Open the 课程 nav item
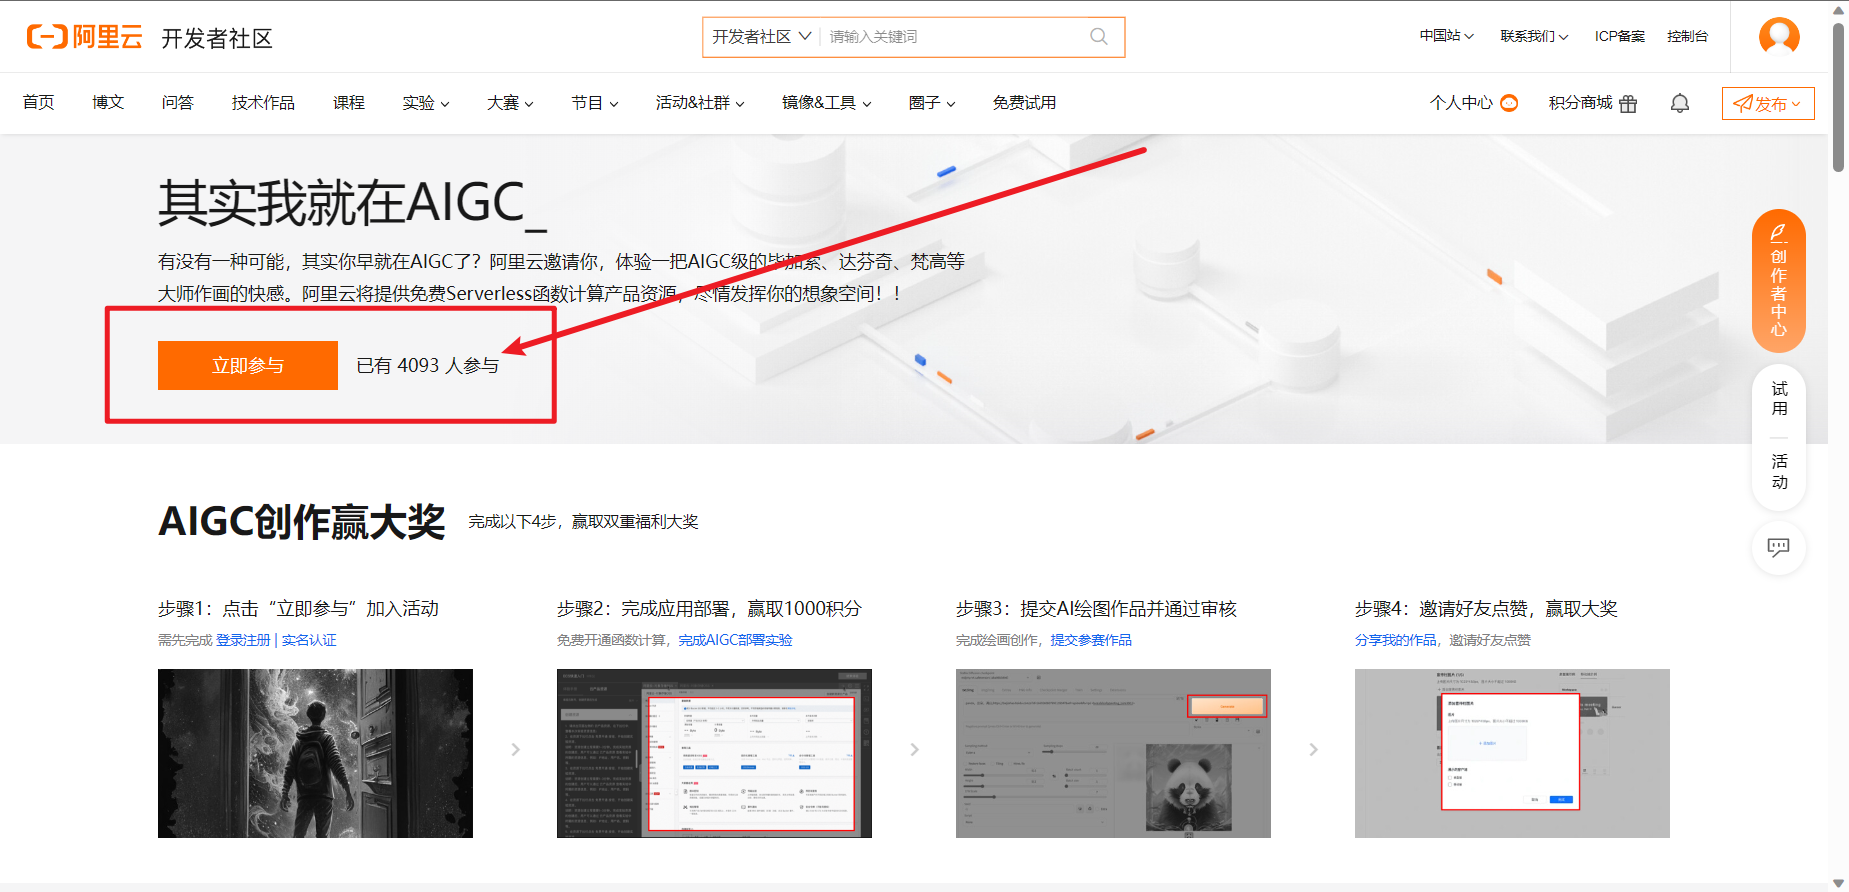Screen dimensions: 1849x892 coord(349,103)
